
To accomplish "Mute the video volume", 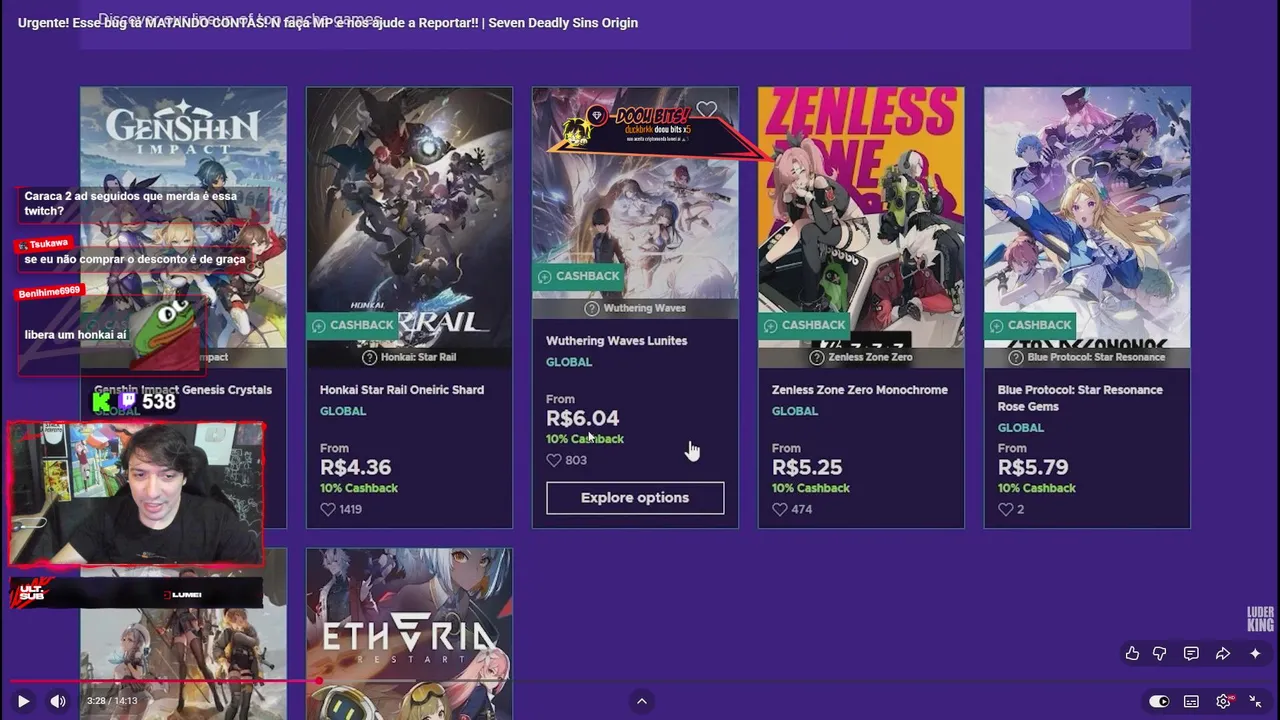I will (x=58, y=701).
